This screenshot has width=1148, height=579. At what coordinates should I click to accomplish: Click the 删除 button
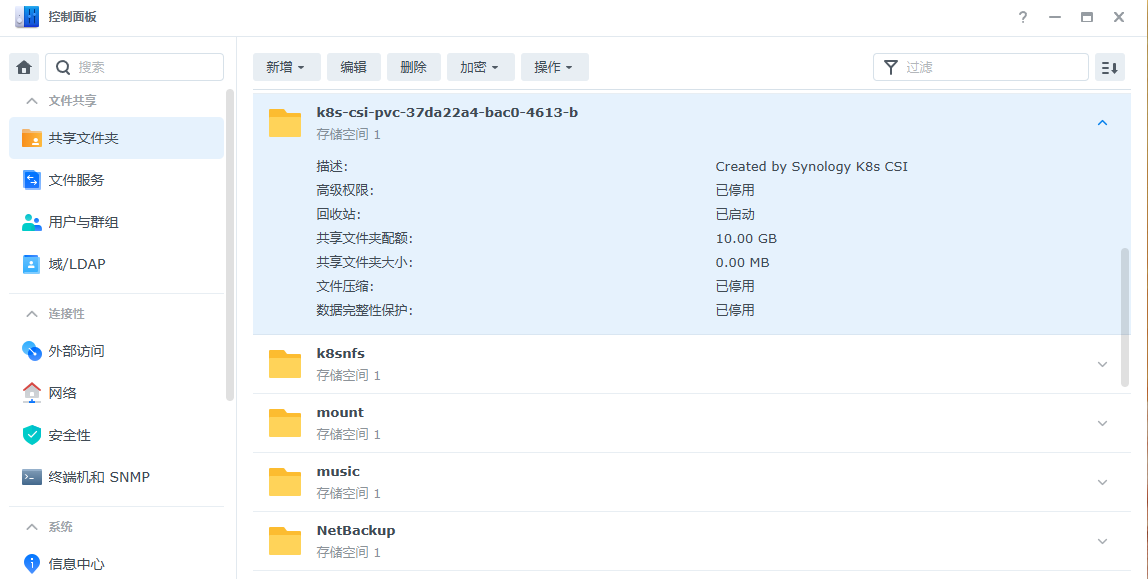tap(414, 67)
